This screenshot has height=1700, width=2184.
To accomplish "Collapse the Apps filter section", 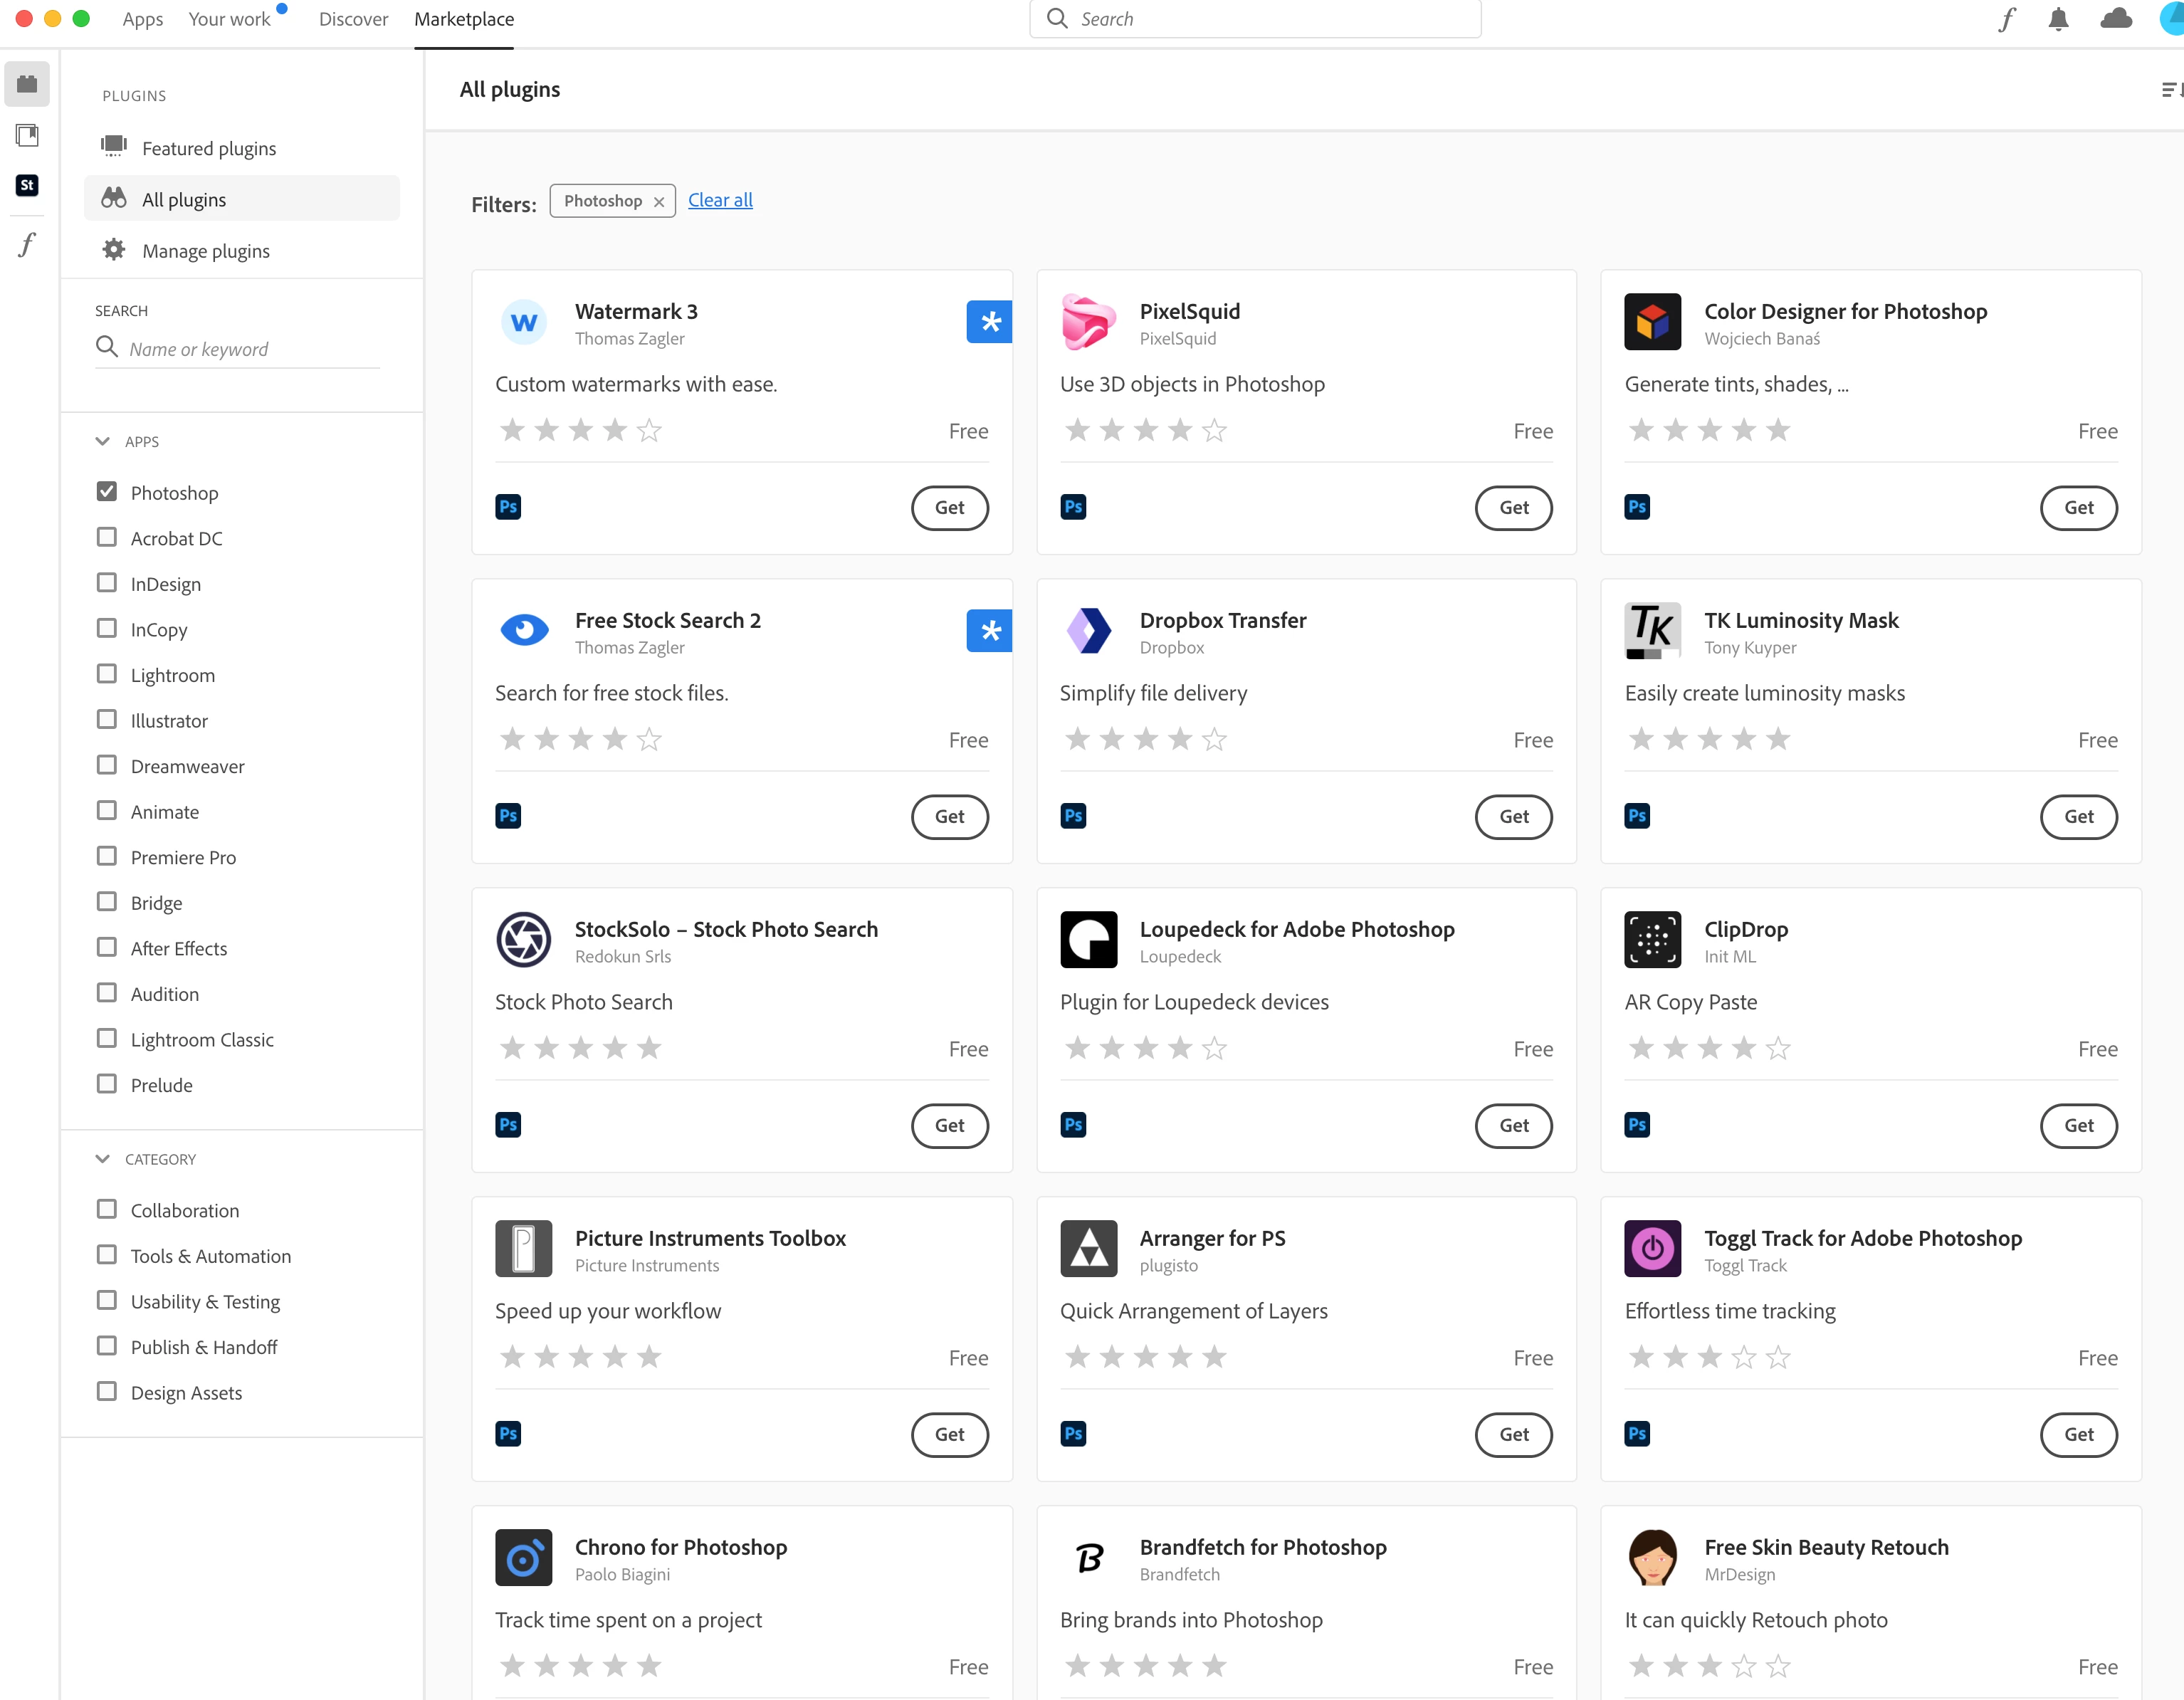I will (102, 441).
